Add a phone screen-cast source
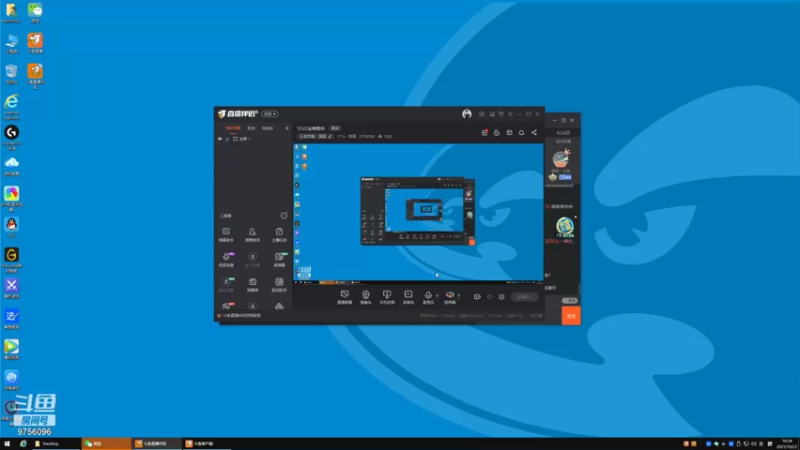Screen dimensions: 800x450 [x=387, y=297]
